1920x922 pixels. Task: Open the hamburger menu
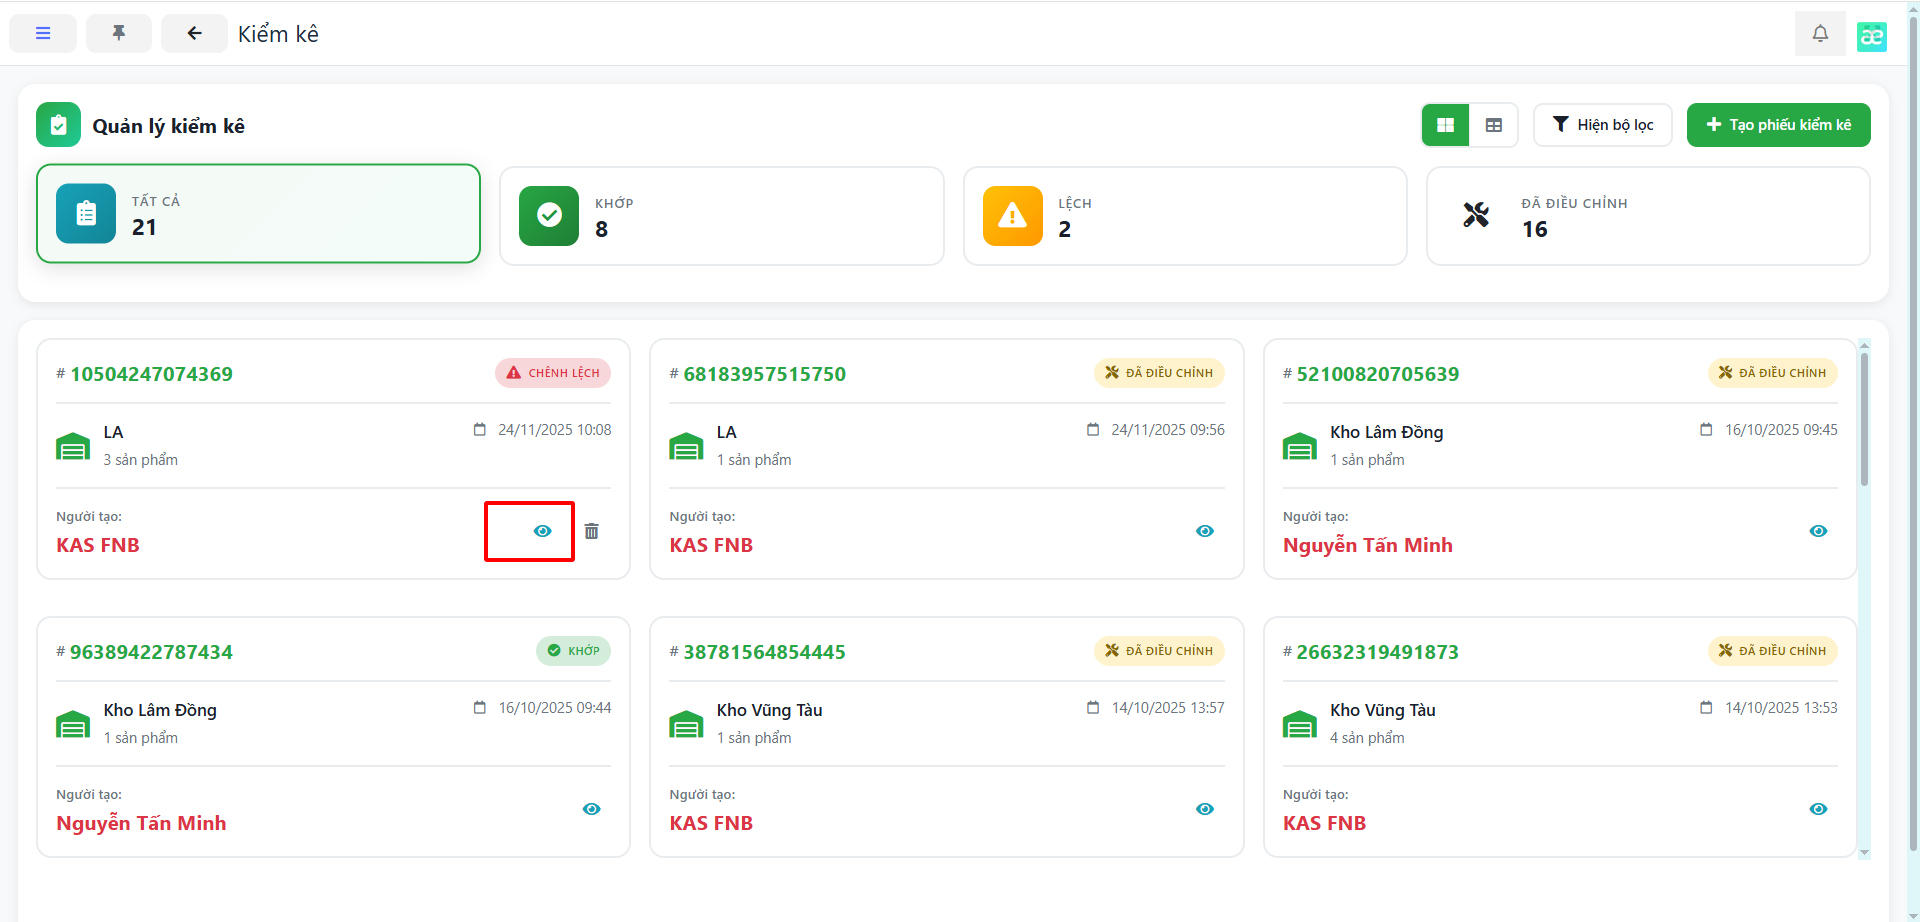(43, 33)
